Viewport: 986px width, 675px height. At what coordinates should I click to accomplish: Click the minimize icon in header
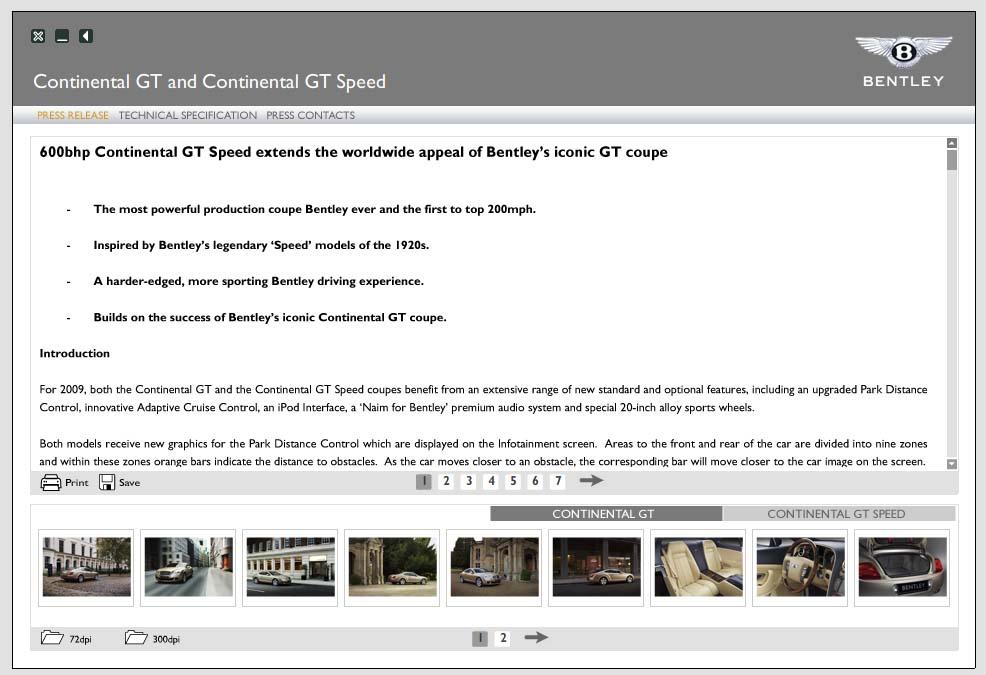[x=62, y=36]
